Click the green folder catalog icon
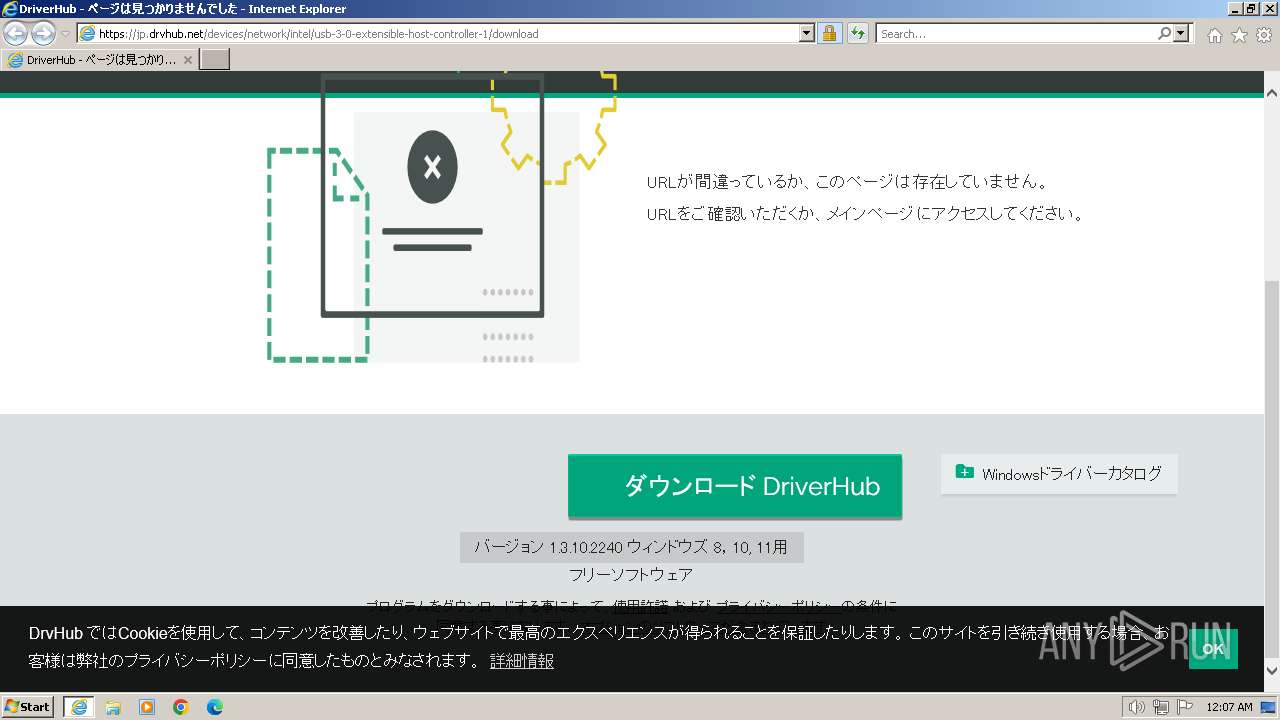This screenshot has height=720, width=1280. coord(964,472)
